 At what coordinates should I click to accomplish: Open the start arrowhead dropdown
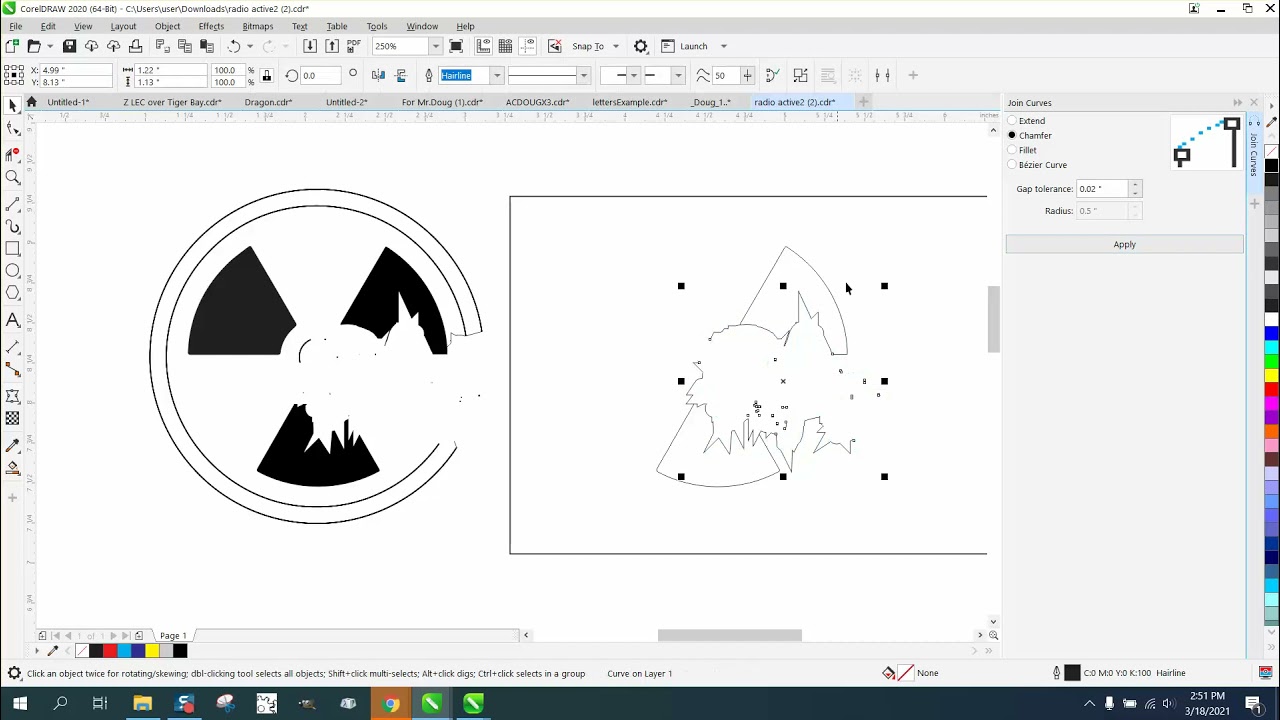[x=633, y=75]
